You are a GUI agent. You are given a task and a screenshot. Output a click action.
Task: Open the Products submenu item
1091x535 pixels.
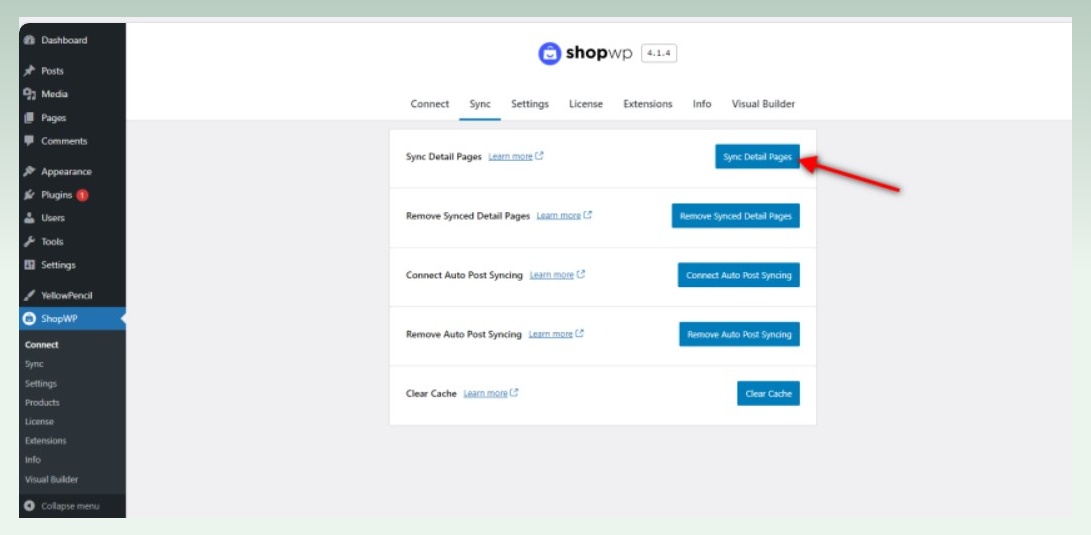[42, 403]
